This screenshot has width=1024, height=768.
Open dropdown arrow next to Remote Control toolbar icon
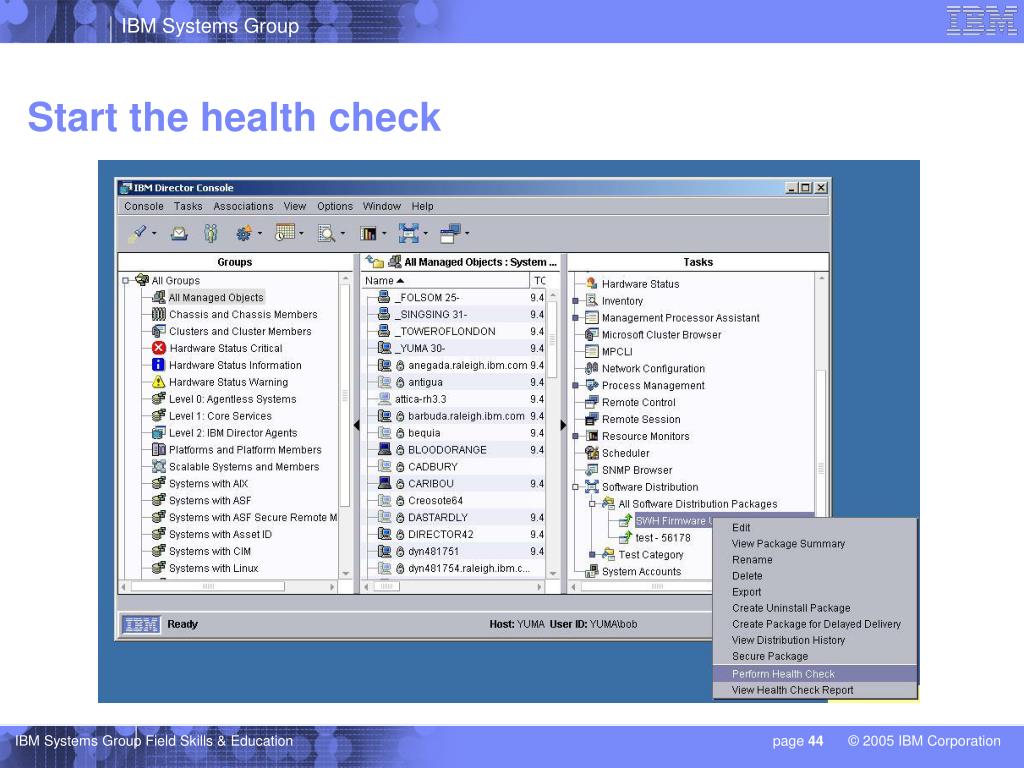[467, 234]
